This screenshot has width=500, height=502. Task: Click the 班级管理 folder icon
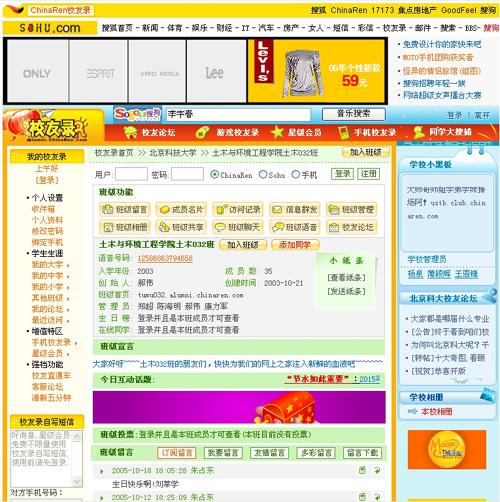(x=334, y=209)
